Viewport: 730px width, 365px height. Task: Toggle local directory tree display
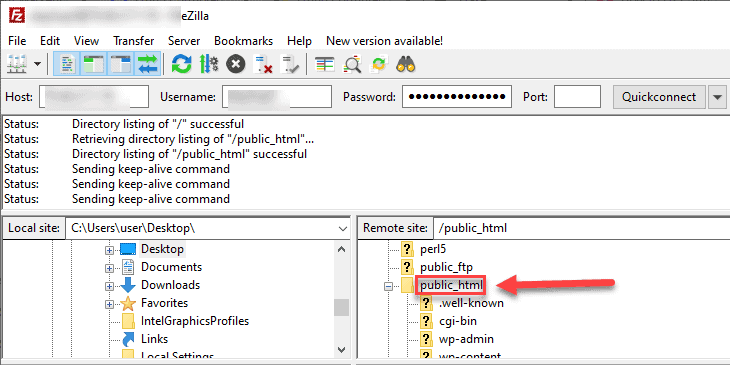coord(95,64)
